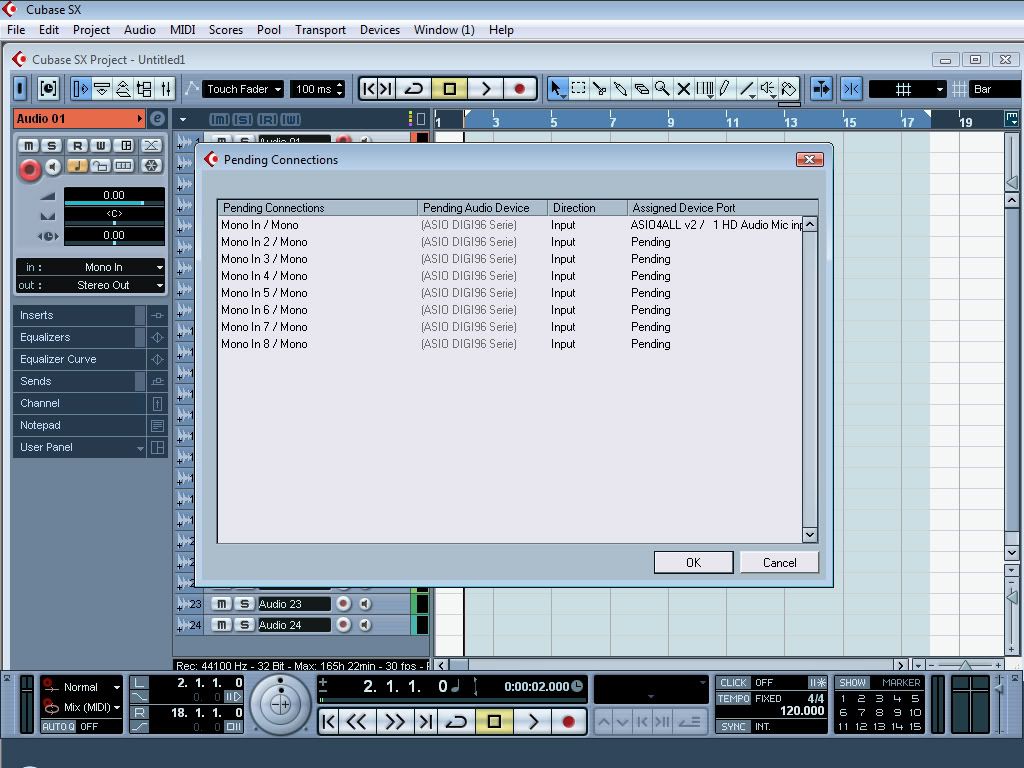1024x768 pixels.
Task: Open the Snap mode grid dropdown
Action: [x=908, y=89]
